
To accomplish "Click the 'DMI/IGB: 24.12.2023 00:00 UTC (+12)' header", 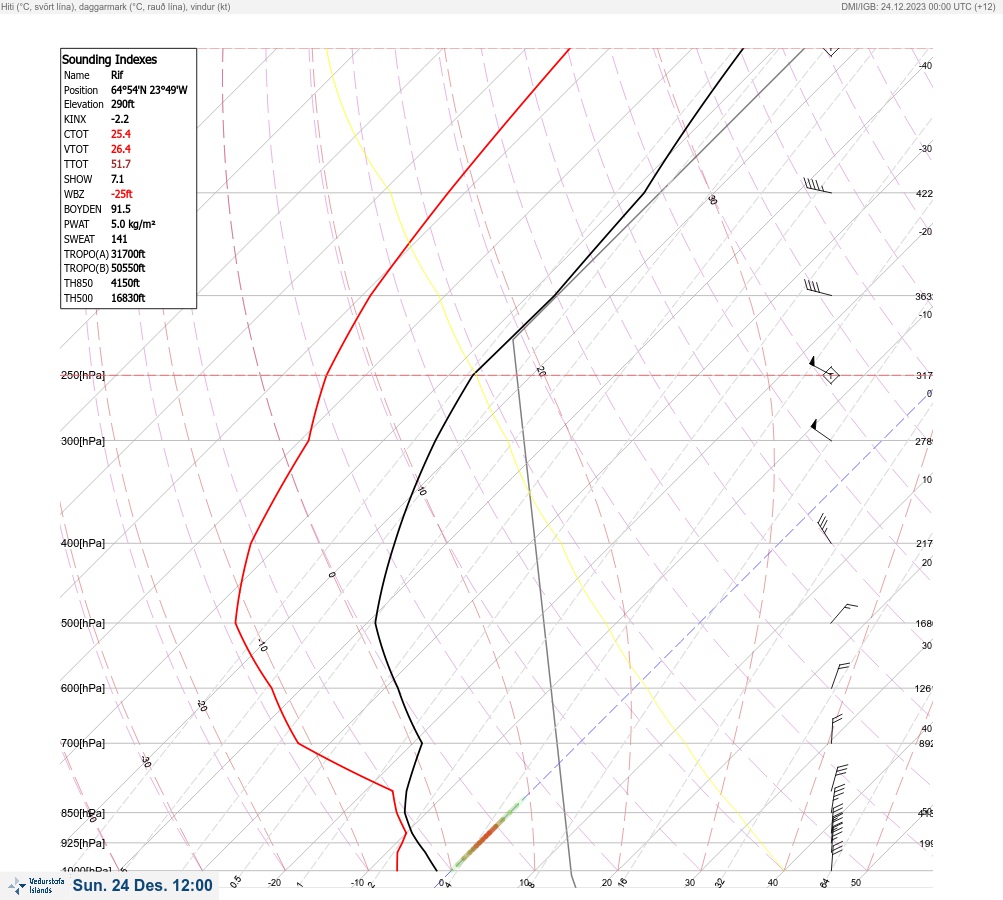I will tap(918, 6).
